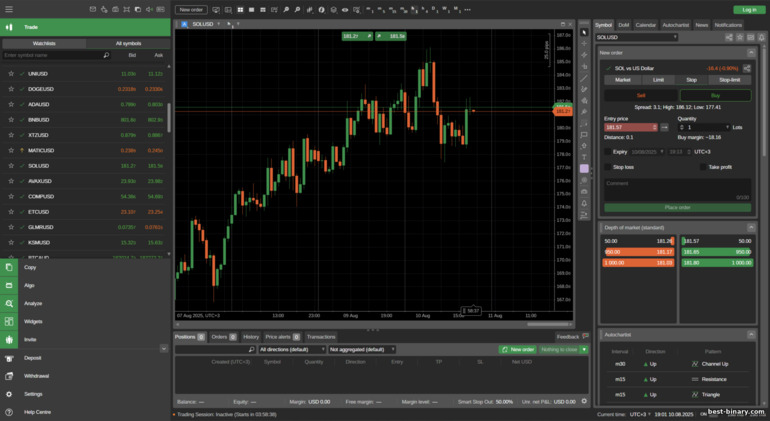Select the Sell button in order panel
This screenshot has width=770, height=421.
coord(640,95)
